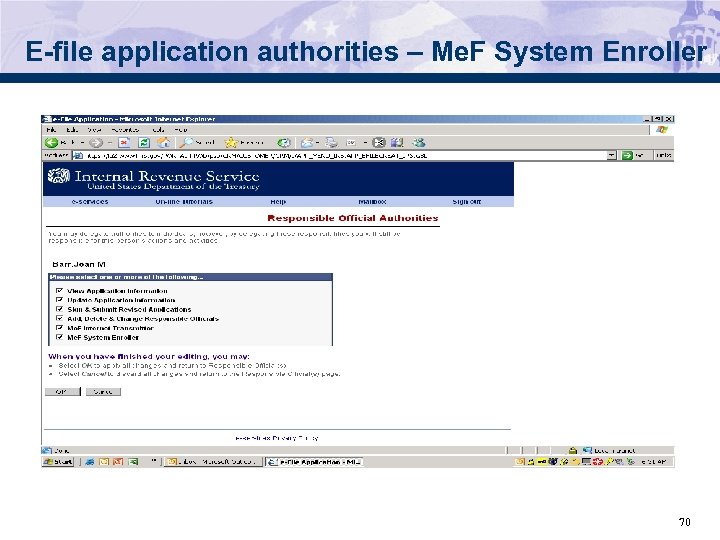Click the OK button

pos(62,392)
